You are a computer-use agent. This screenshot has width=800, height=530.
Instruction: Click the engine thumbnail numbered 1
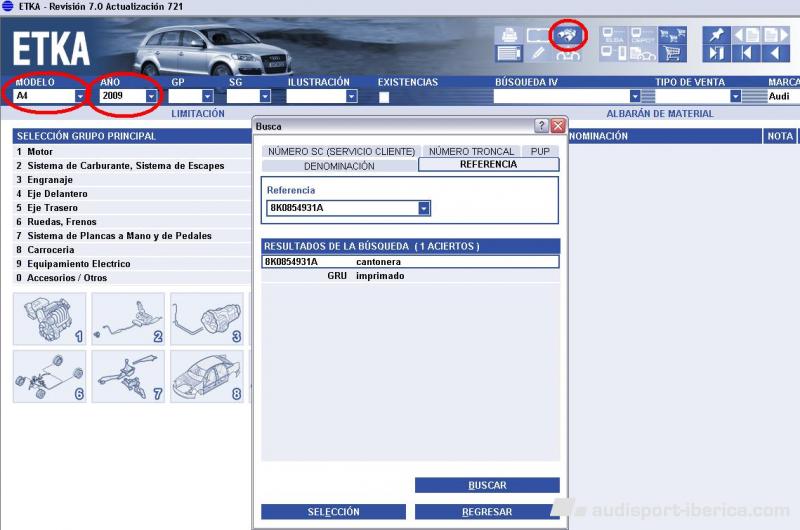(49, 319)
